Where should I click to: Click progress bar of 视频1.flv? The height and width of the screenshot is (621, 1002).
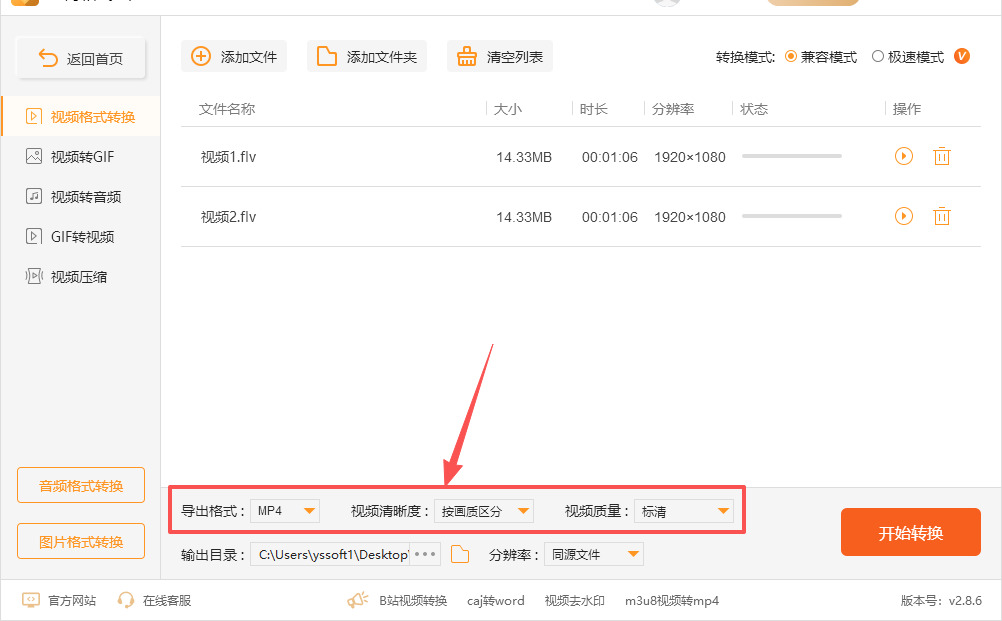pos(791,156)
